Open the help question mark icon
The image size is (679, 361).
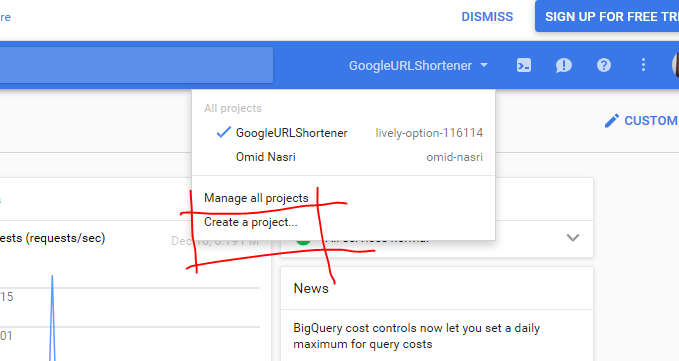click(604, 65)
